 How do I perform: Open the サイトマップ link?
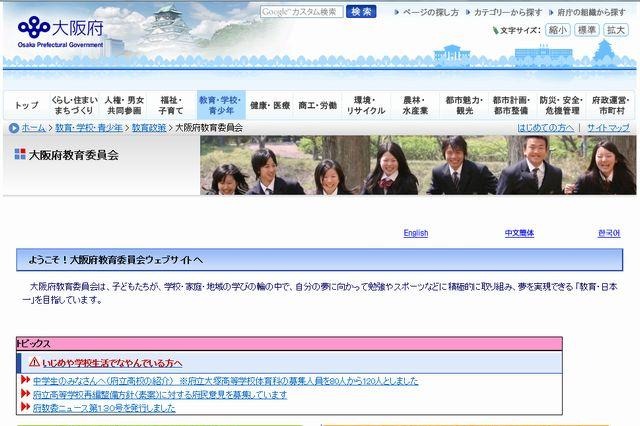point(608,129)
